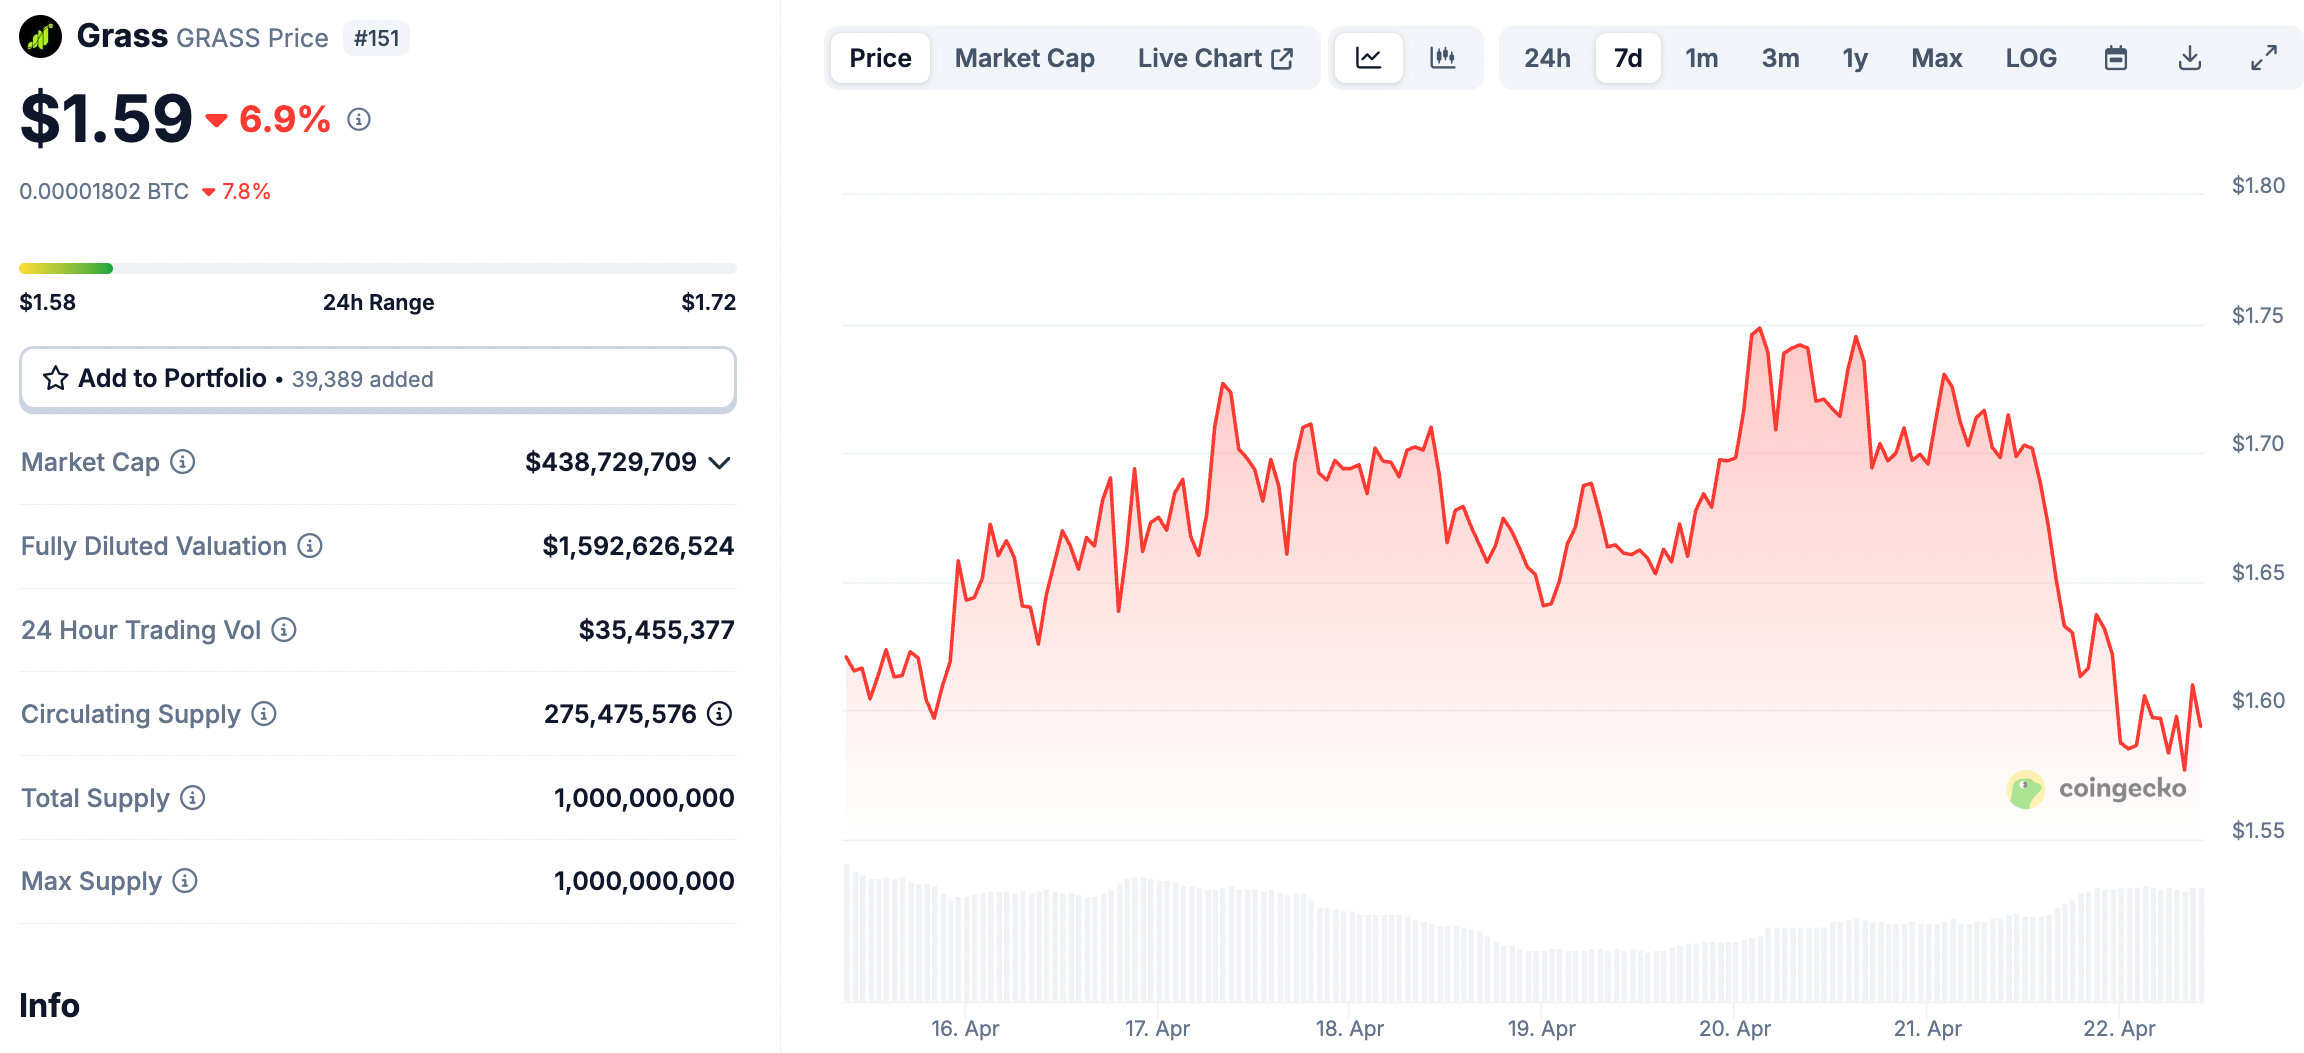Show 24 Hour Trading Vol info icon
Screen dimensions: 2304x1053
tap(284, 630)
